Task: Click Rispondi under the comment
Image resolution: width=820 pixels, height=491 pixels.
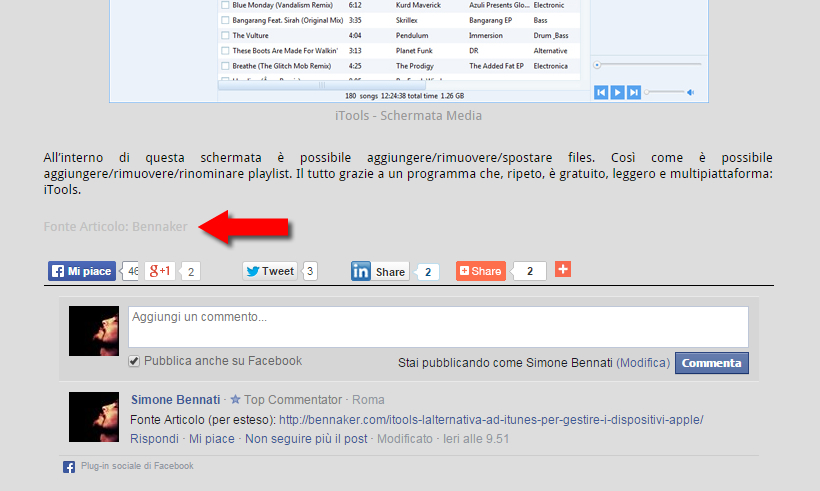Action: (154, 439)
